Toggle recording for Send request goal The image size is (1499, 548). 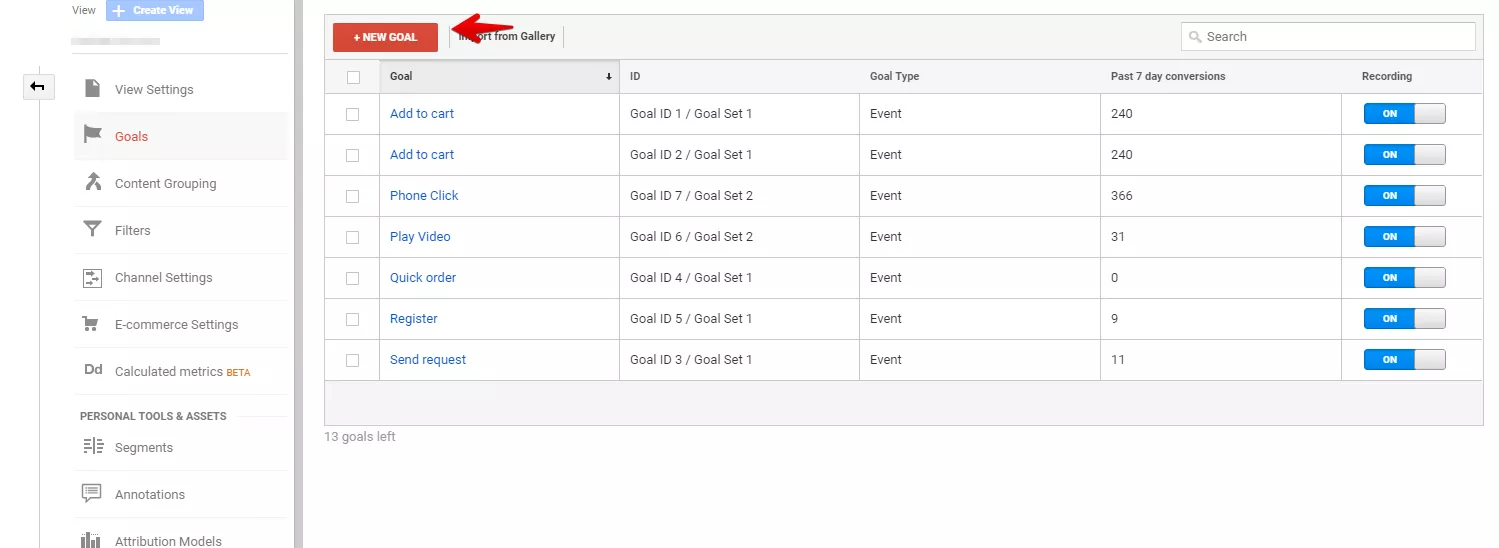(1405, 360)
